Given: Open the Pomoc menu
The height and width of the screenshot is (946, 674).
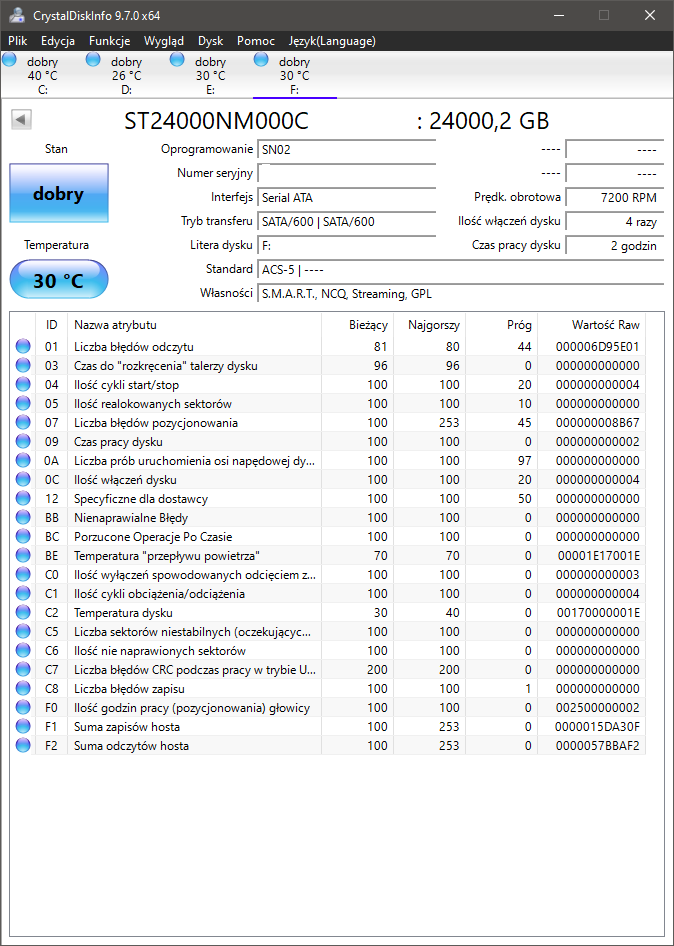Looking at the screenshot, I should point(256,41).
